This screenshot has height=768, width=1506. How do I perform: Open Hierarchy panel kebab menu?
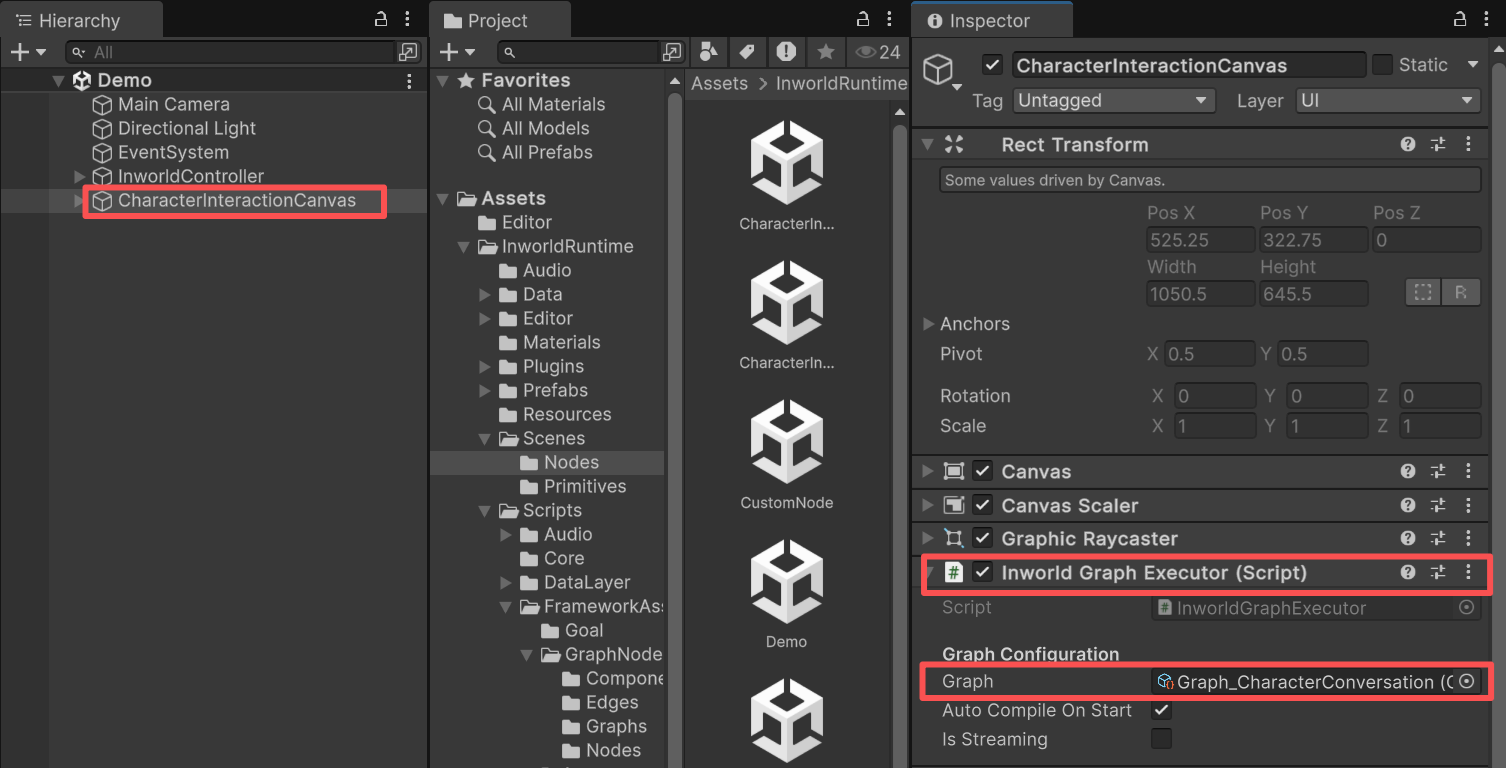(x=408, y=19)
